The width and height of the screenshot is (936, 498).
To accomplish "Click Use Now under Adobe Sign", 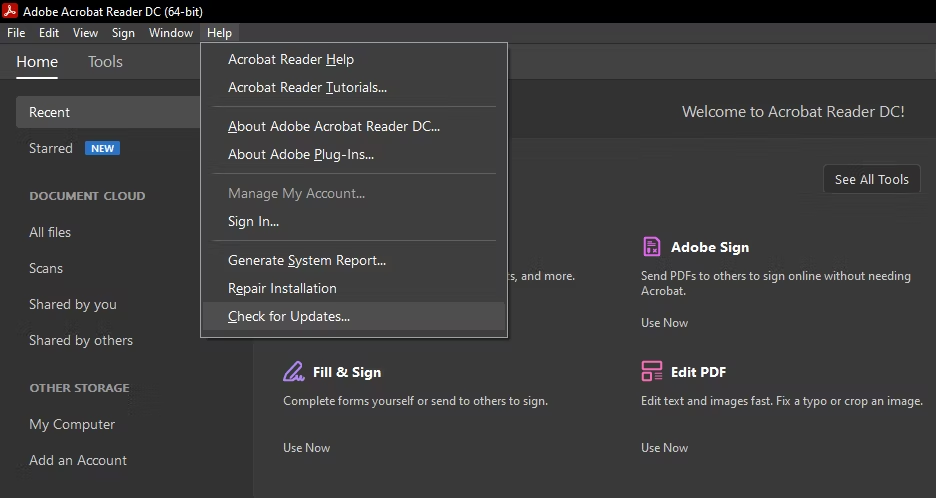I will (665, 323).
